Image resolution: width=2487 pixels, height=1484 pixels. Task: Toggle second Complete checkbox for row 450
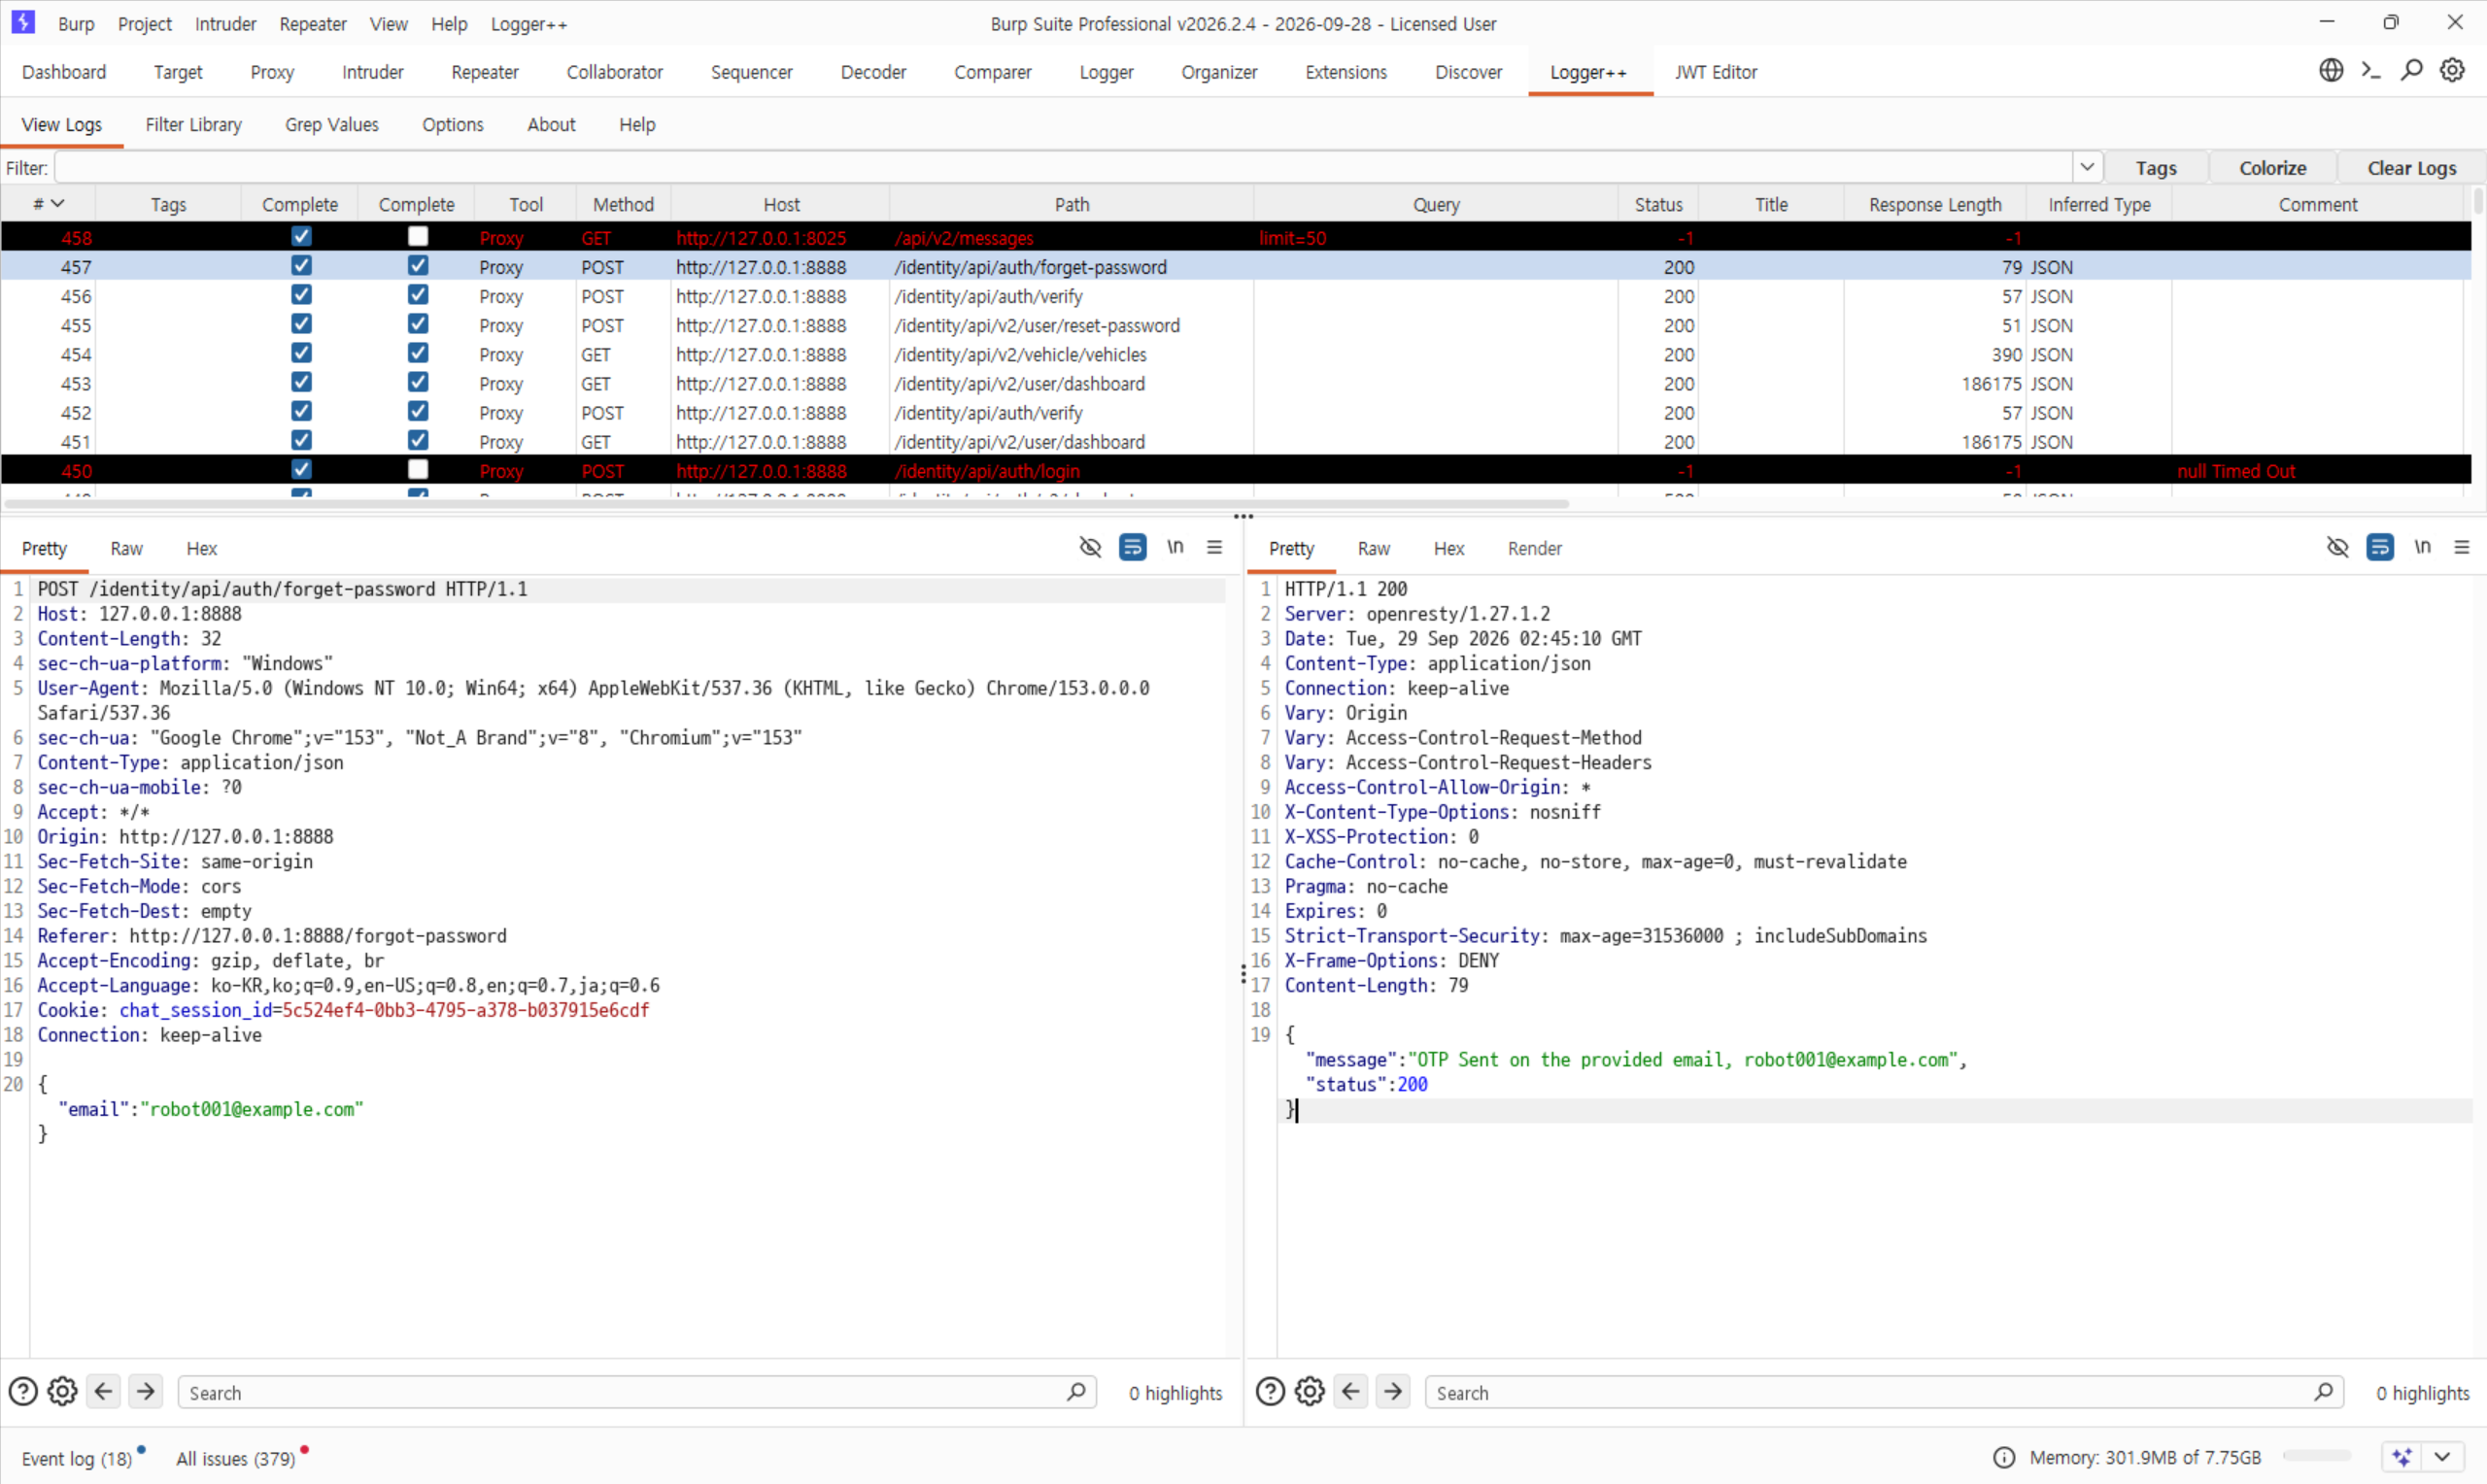418,469
